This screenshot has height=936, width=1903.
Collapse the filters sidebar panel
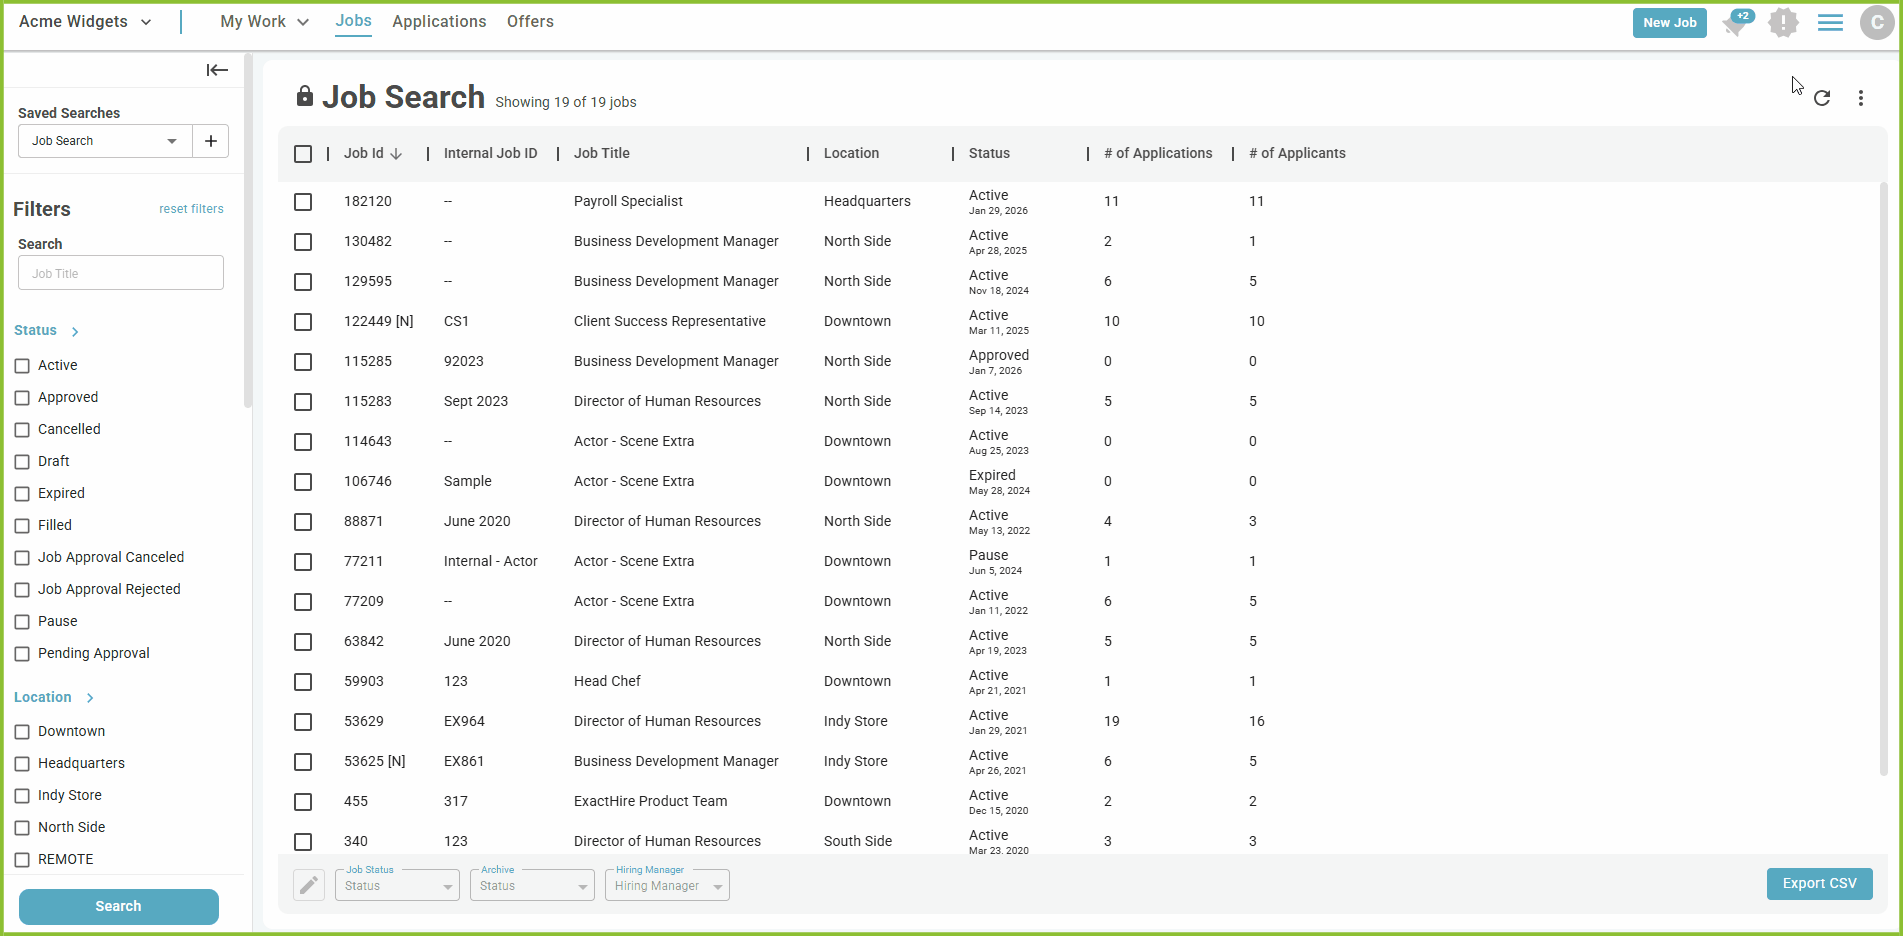[217, 70]
